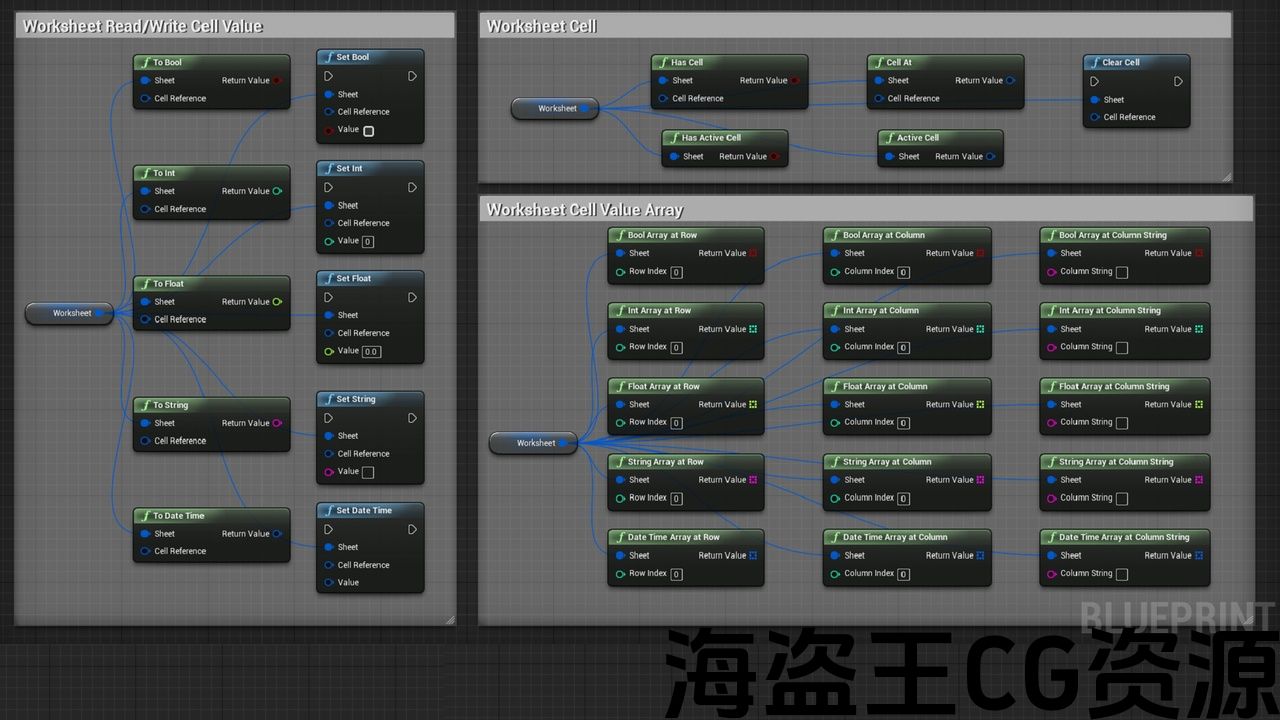This screenshot has height=720, width=1280.
Task: Select the Worksheet variable node feeding array nodes
Action: tap(533, 443)
